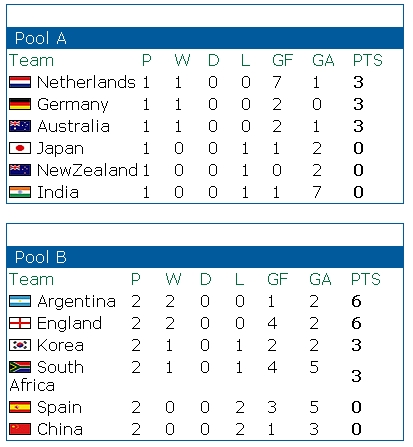The height and width of the screenshot is (447, 413).
Task: Click the Pool B header bar
Action: [x=205, y=257]
